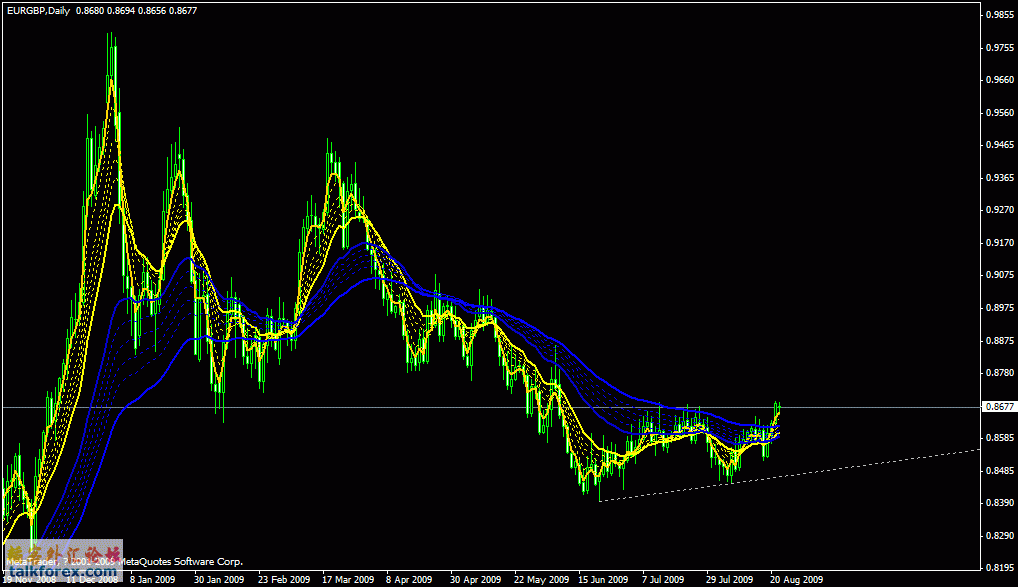
Task: Click the highlighted current price 0.8677 tag
Action: [999, 407]
